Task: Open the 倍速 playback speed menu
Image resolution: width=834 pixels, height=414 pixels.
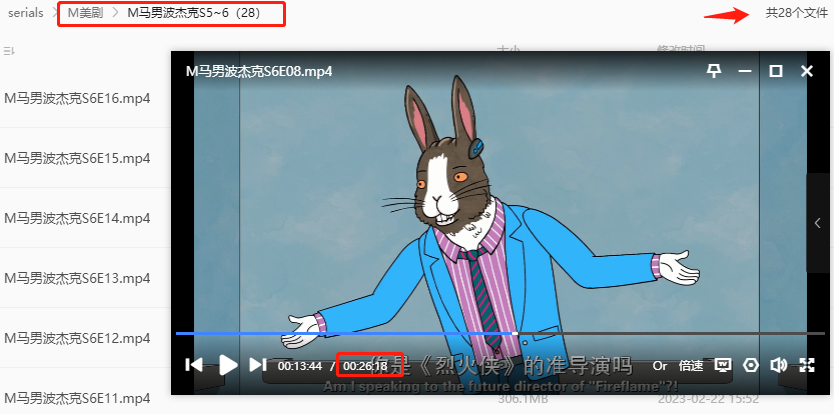Action: [x=691, y=366]
